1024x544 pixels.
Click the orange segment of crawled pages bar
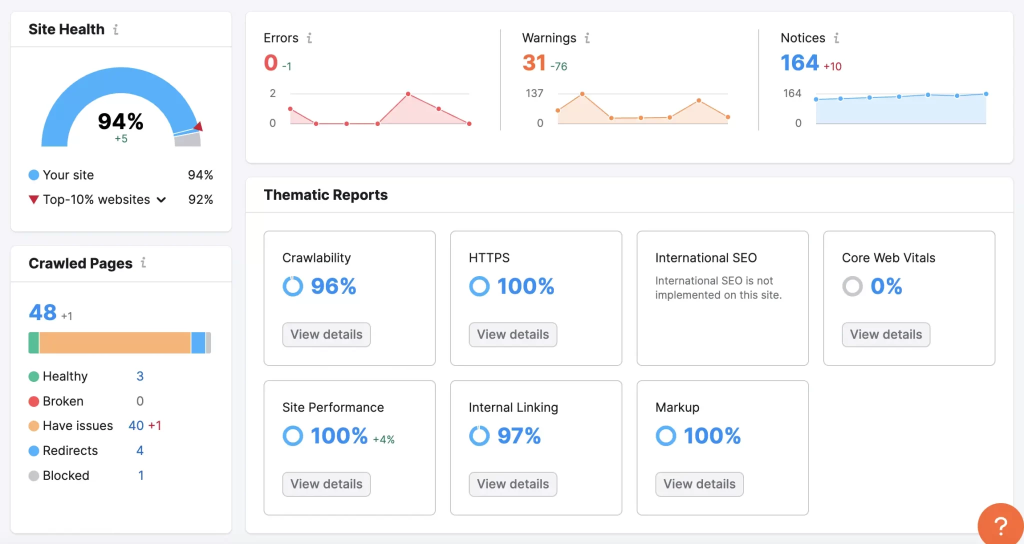tap(115, 343)
